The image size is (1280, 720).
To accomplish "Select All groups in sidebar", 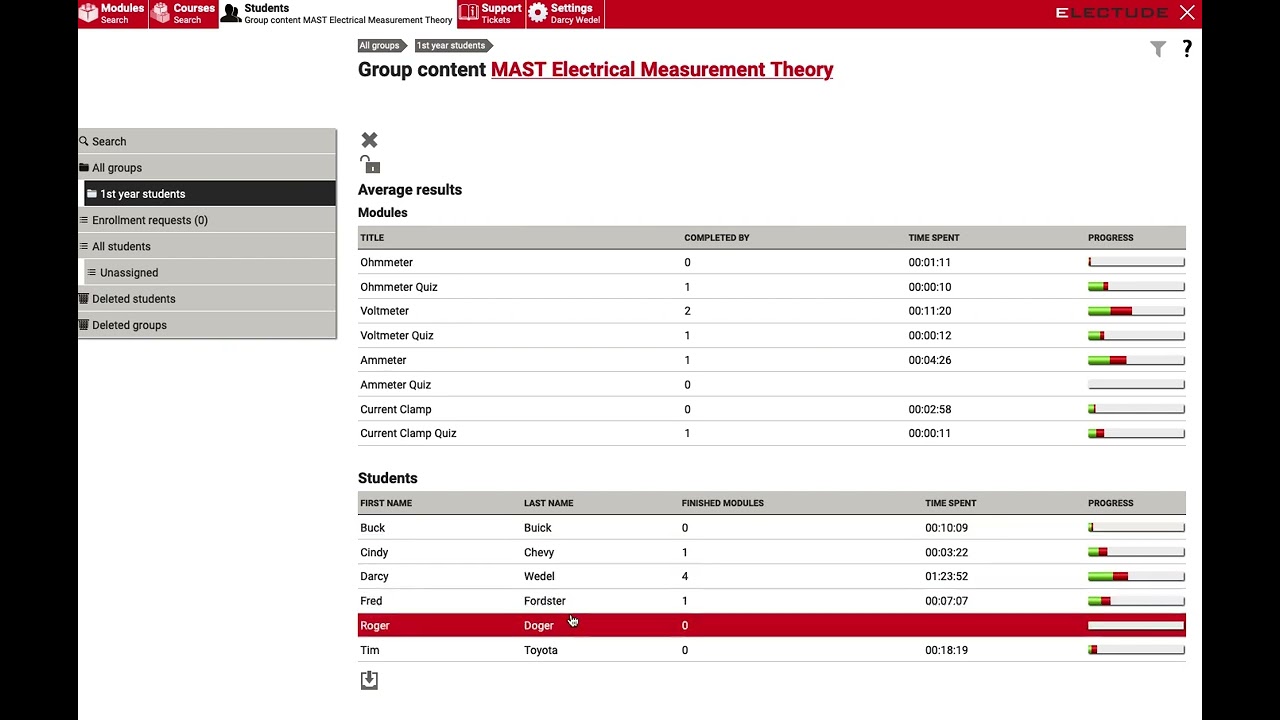I will [x=207, y=167].
